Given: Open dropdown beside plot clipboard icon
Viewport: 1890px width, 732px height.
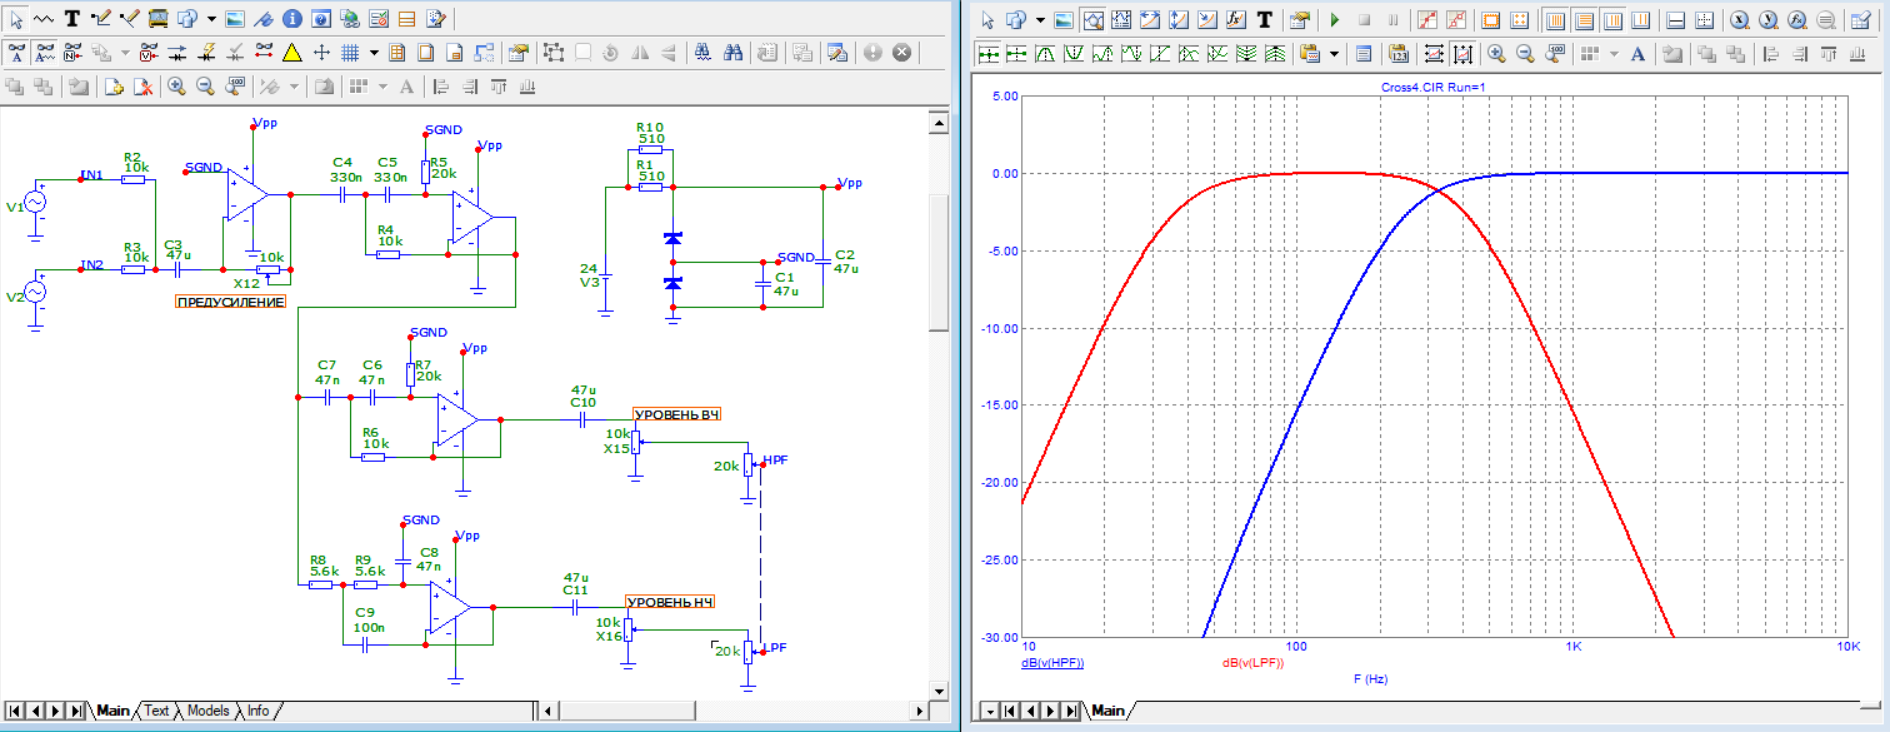Looking at the screenshot, I should (x=1334, y=54).
